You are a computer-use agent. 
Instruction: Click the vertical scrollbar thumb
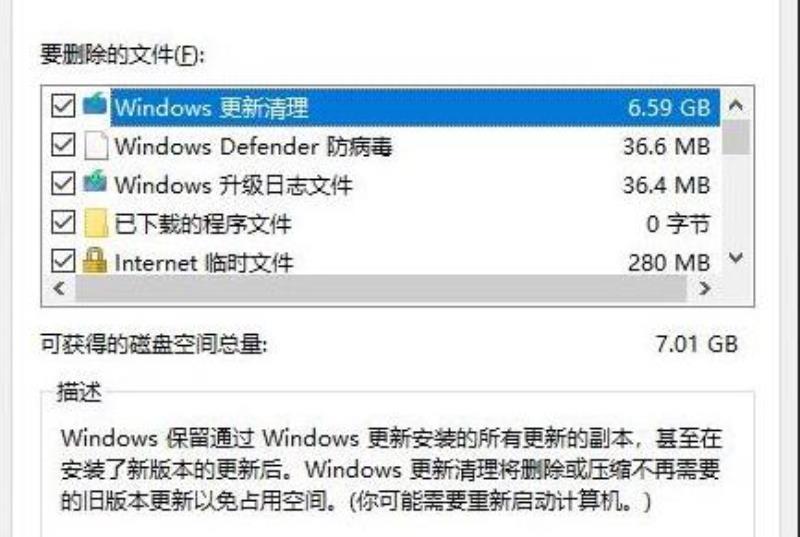point(736,137)
